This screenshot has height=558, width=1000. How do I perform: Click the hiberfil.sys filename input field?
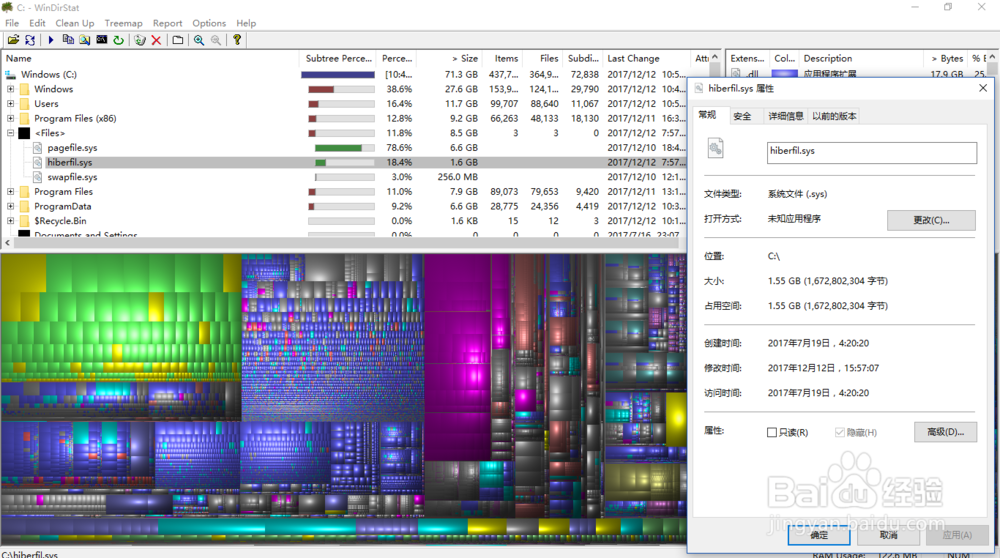point(871,152)
